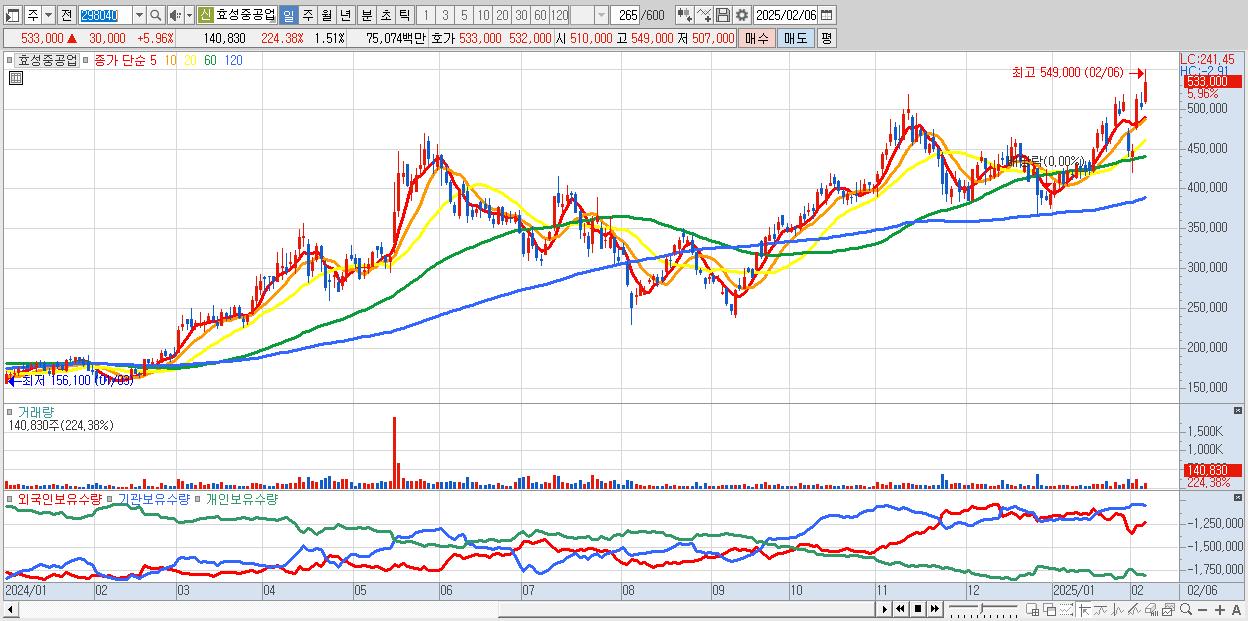Choose the 5 interval button
Image resolution: width=1248 pixels, height=621 pixels.
pyautogui.click(x=464, y=16)
